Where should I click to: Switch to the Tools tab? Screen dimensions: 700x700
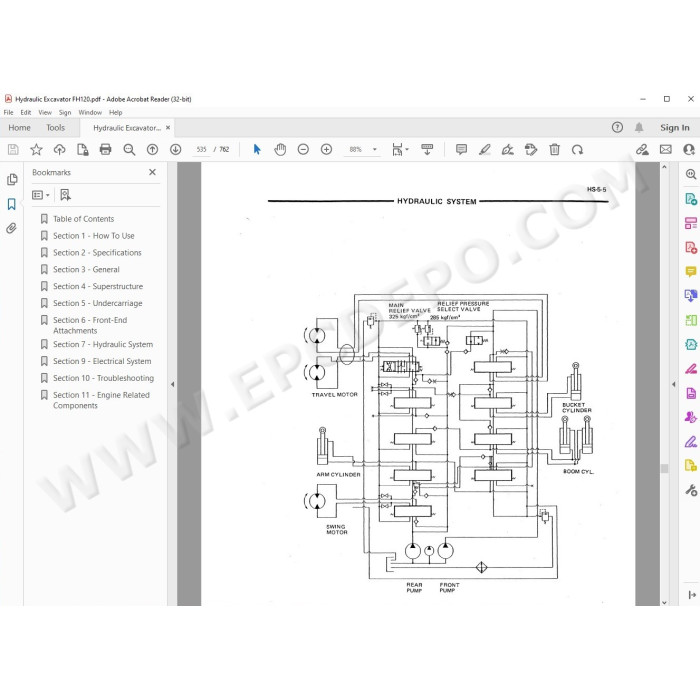click(x=55, y=128)
